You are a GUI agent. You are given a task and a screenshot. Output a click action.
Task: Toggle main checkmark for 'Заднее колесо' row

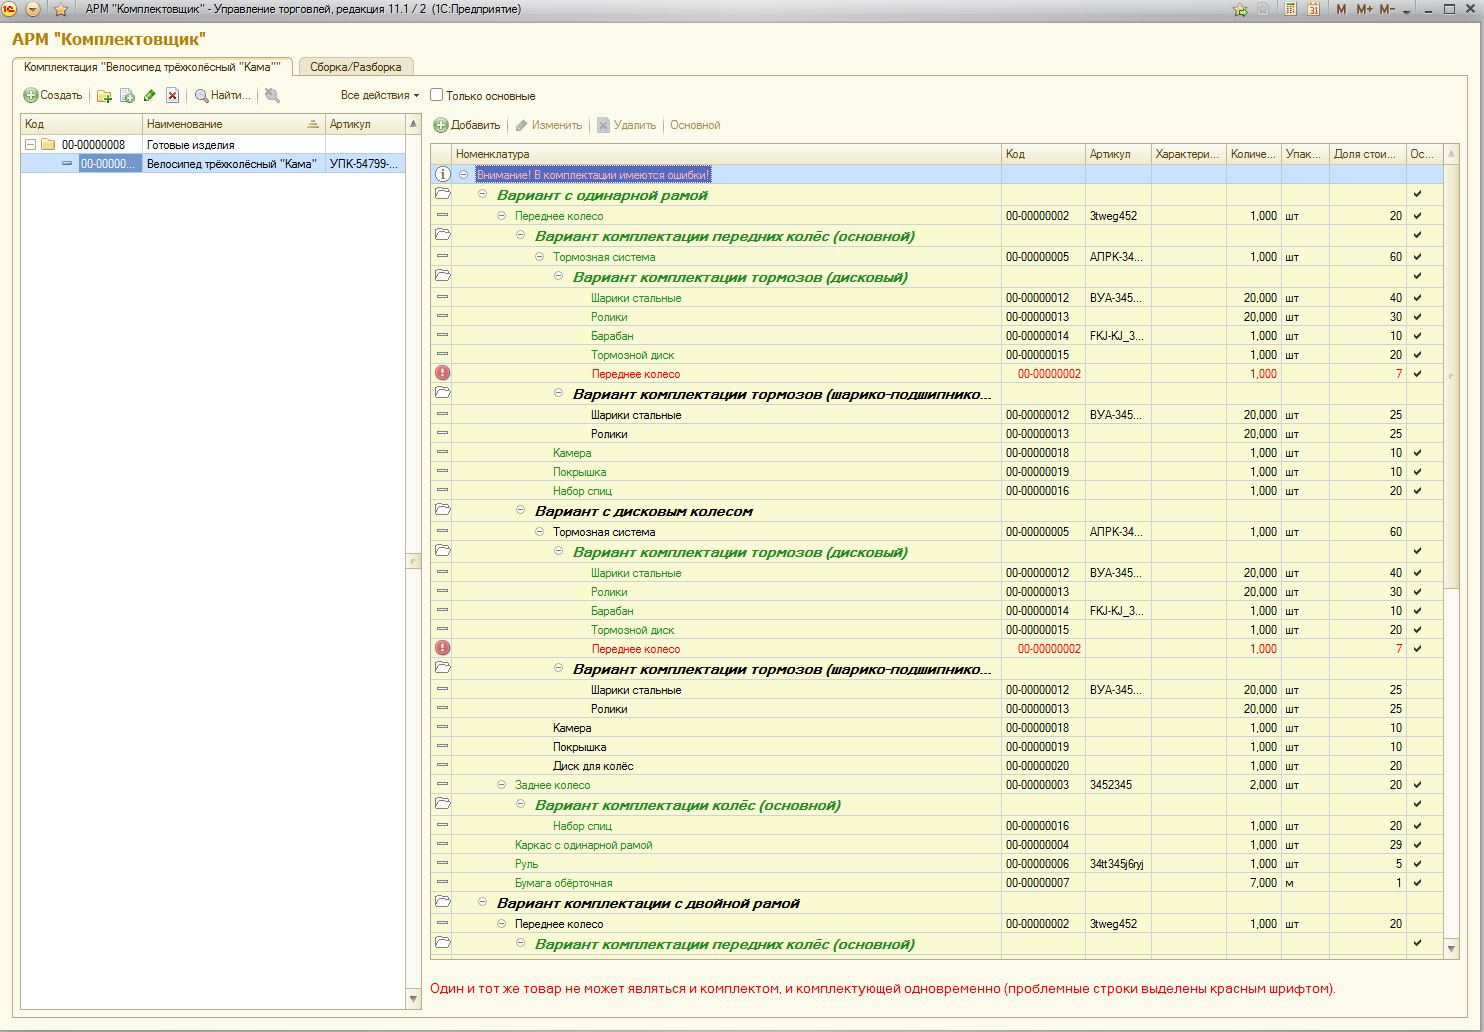pos(1417,785)
